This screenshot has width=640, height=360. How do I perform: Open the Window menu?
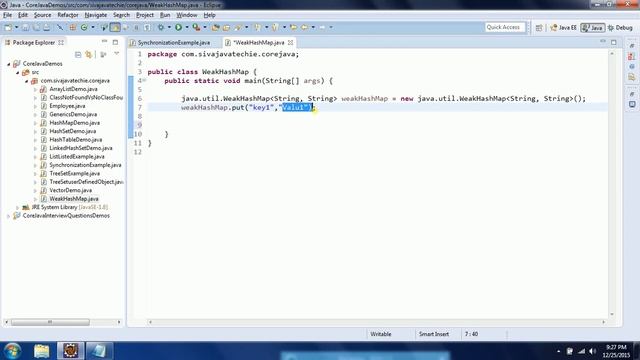tap(187, 15)
